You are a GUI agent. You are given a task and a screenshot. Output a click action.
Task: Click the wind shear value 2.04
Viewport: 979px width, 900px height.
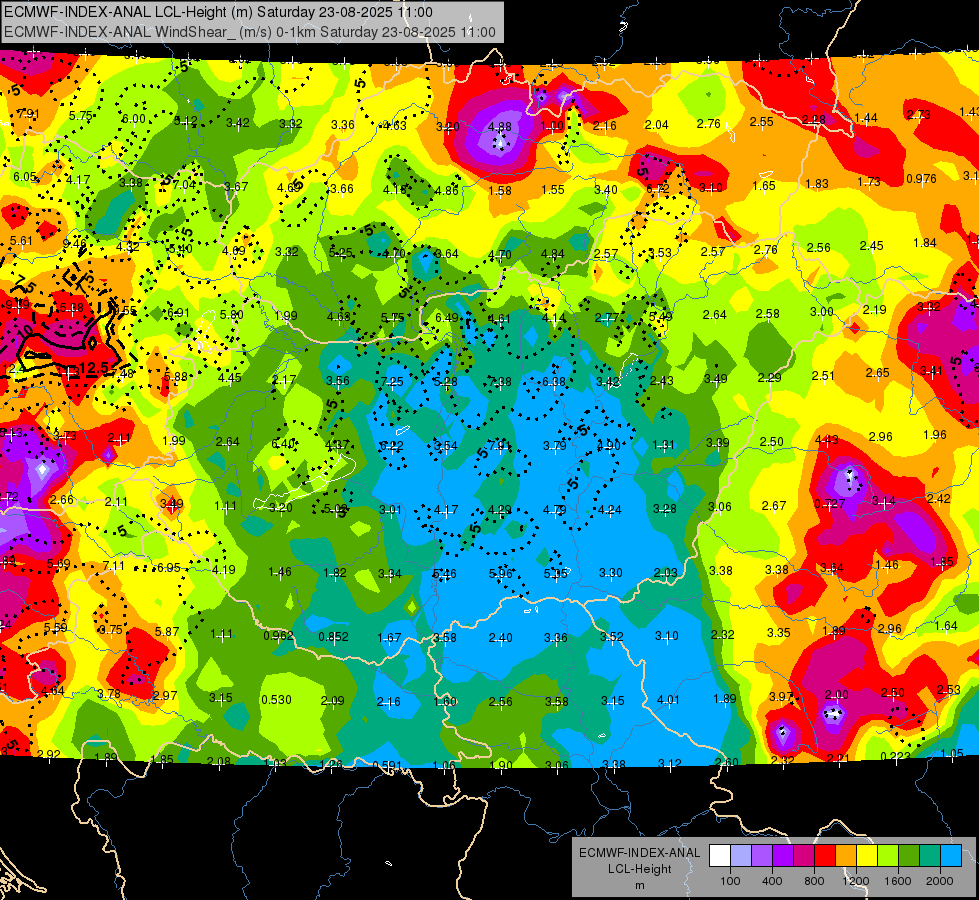click(656, 125)
